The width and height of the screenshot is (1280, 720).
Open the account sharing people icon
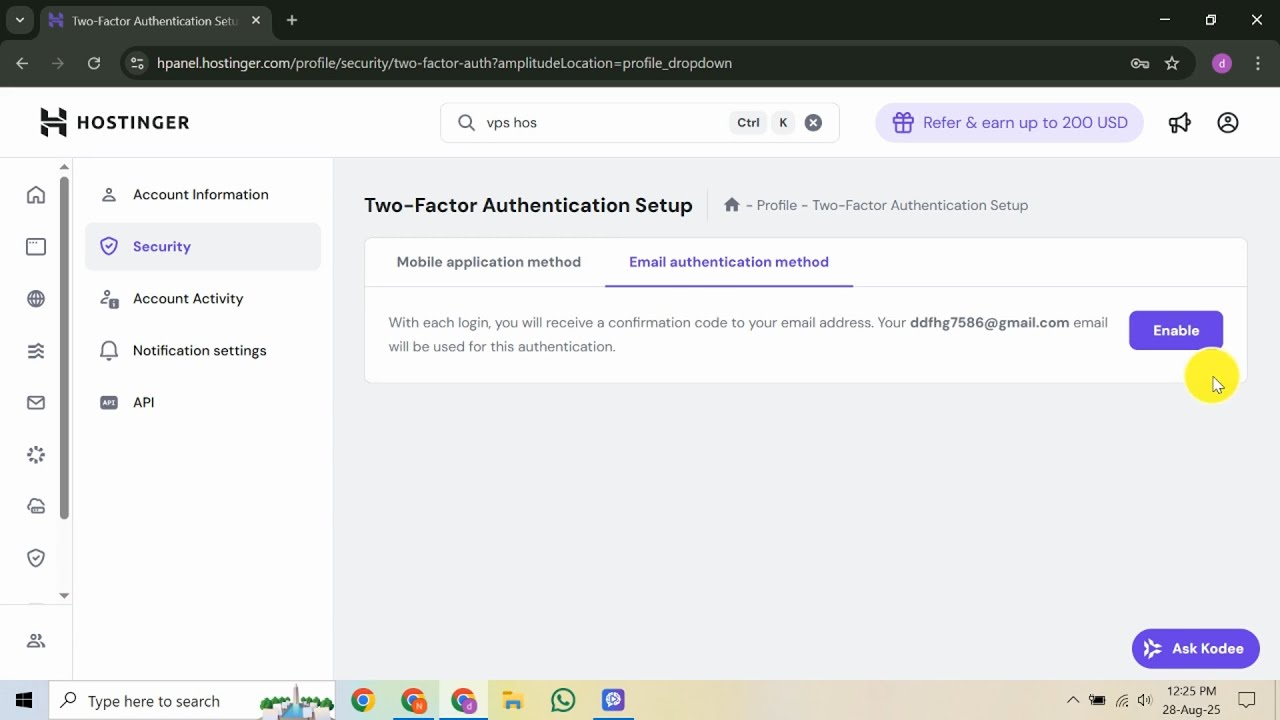(36, 641)
